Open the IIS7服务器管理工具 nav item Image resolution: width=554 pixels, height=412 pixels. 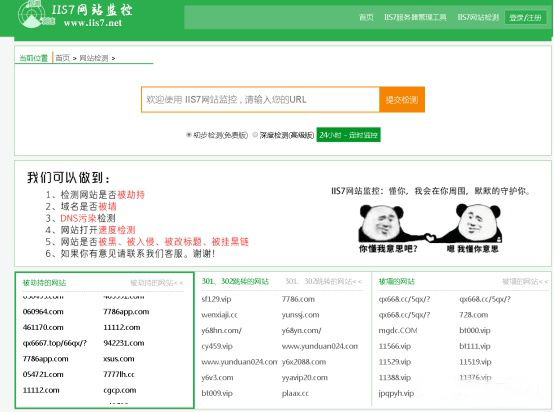click(415, 17)
